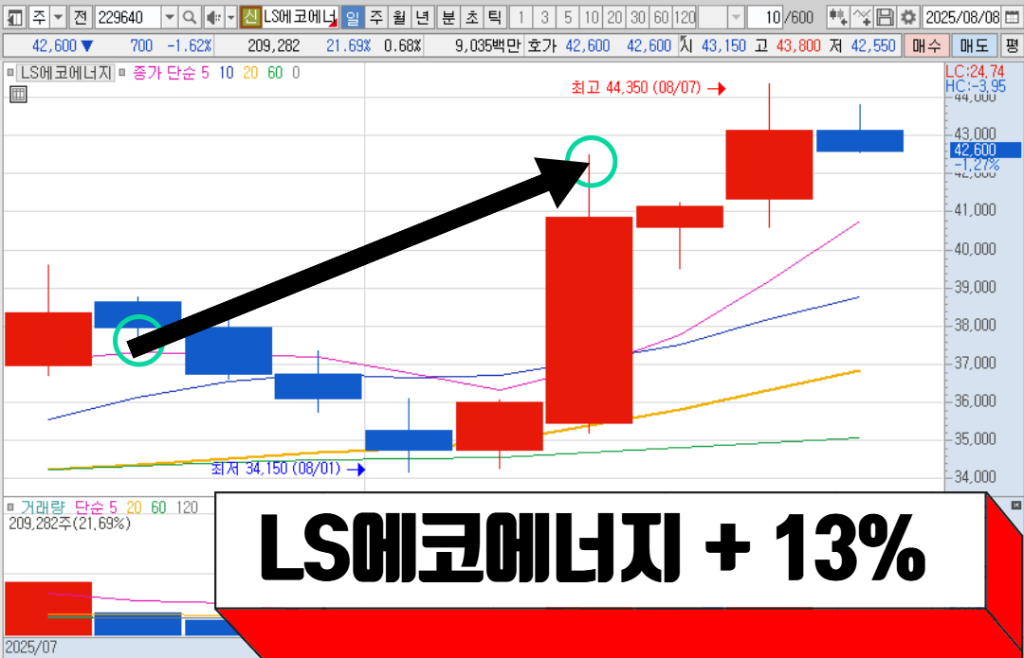The height and width of the screenshot is (658, 1024).
Task: Click the 최저 34,150 (08/01) low label
Action: click(x=276, y=468)
